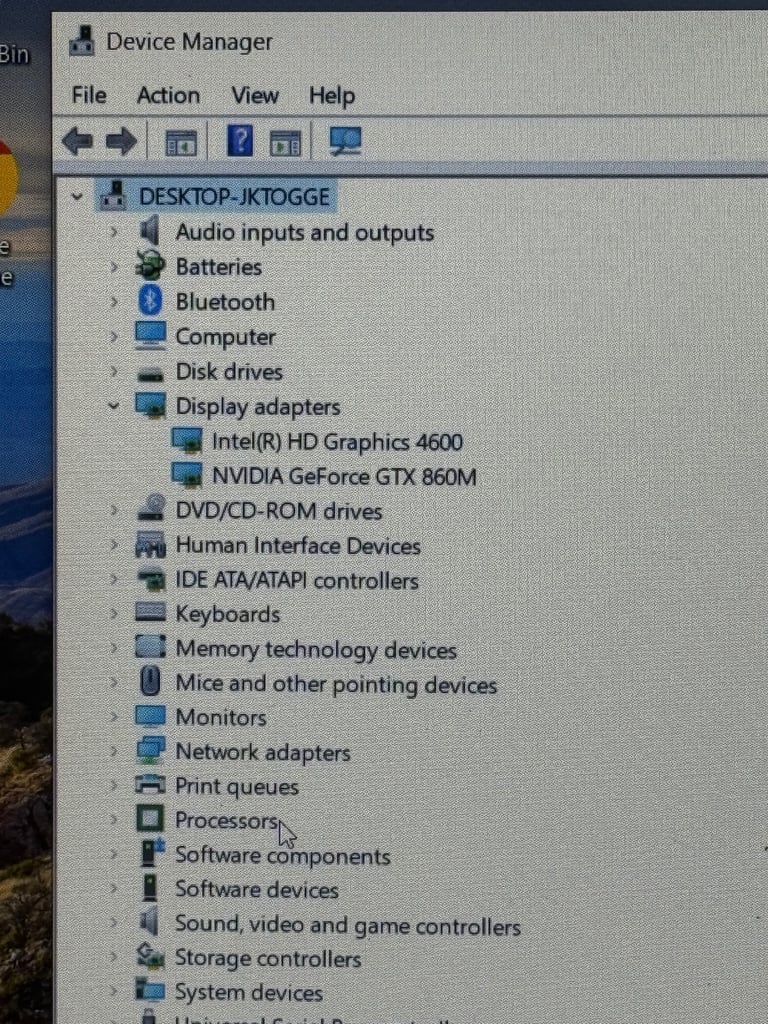This screenshot has height=1024, width=768.
Task: Click the DESKTOP-JKTOGGE computer icon
Action: (113, 195)
